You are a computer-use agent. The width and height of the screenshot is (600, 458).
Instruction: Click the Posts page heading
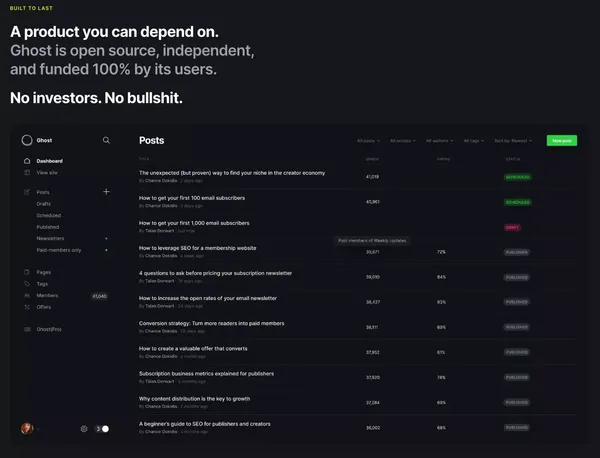pos(152,140)
